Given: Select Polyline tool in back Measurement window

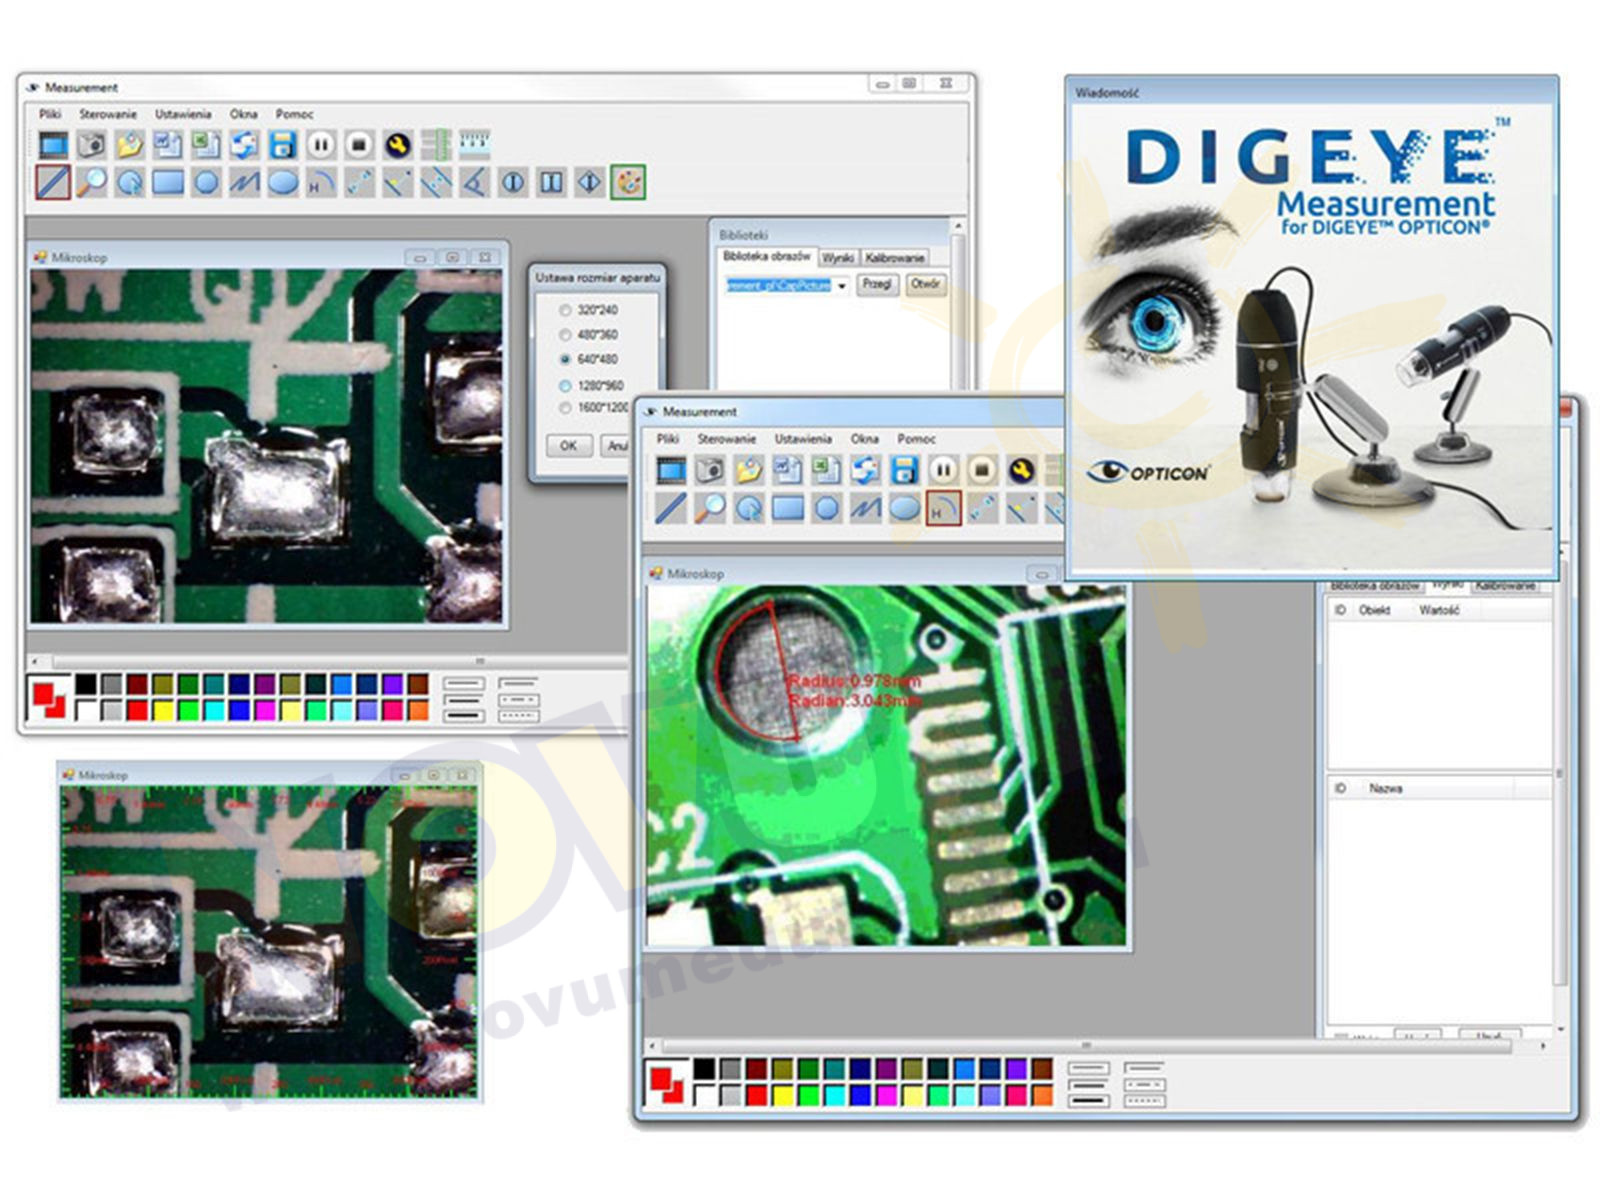Looking at the screenshot, I should click(245, 182).
